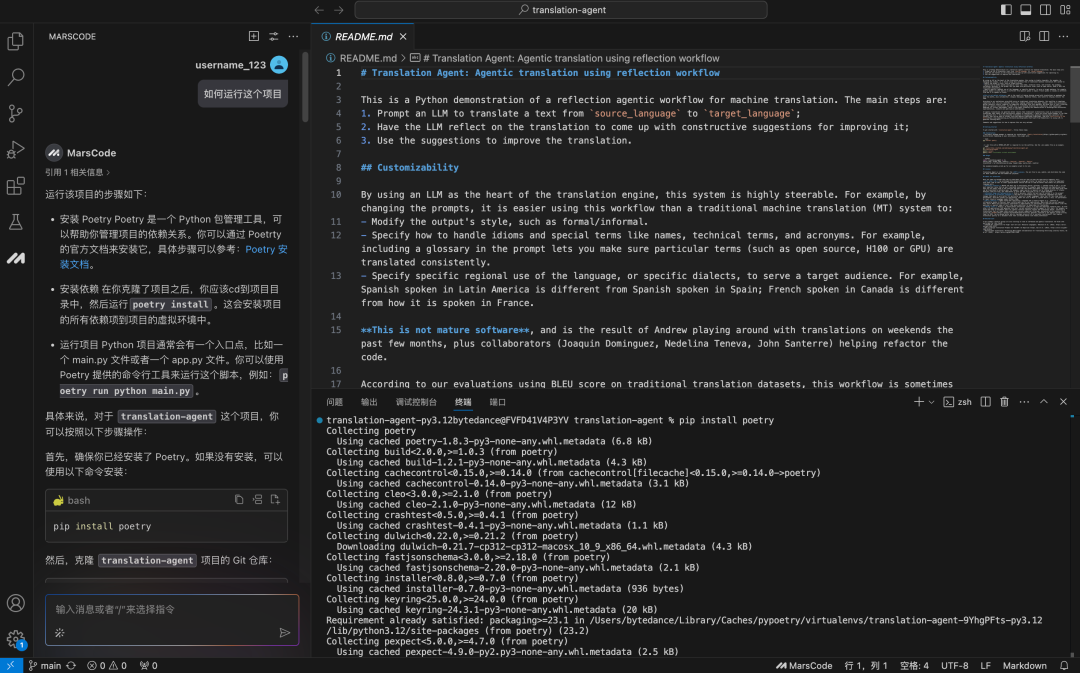Image resolution: width=1080 pixels, height=673 pixels.
Task: Open the Run and Debug view
Action: click(x=15, y=149)
